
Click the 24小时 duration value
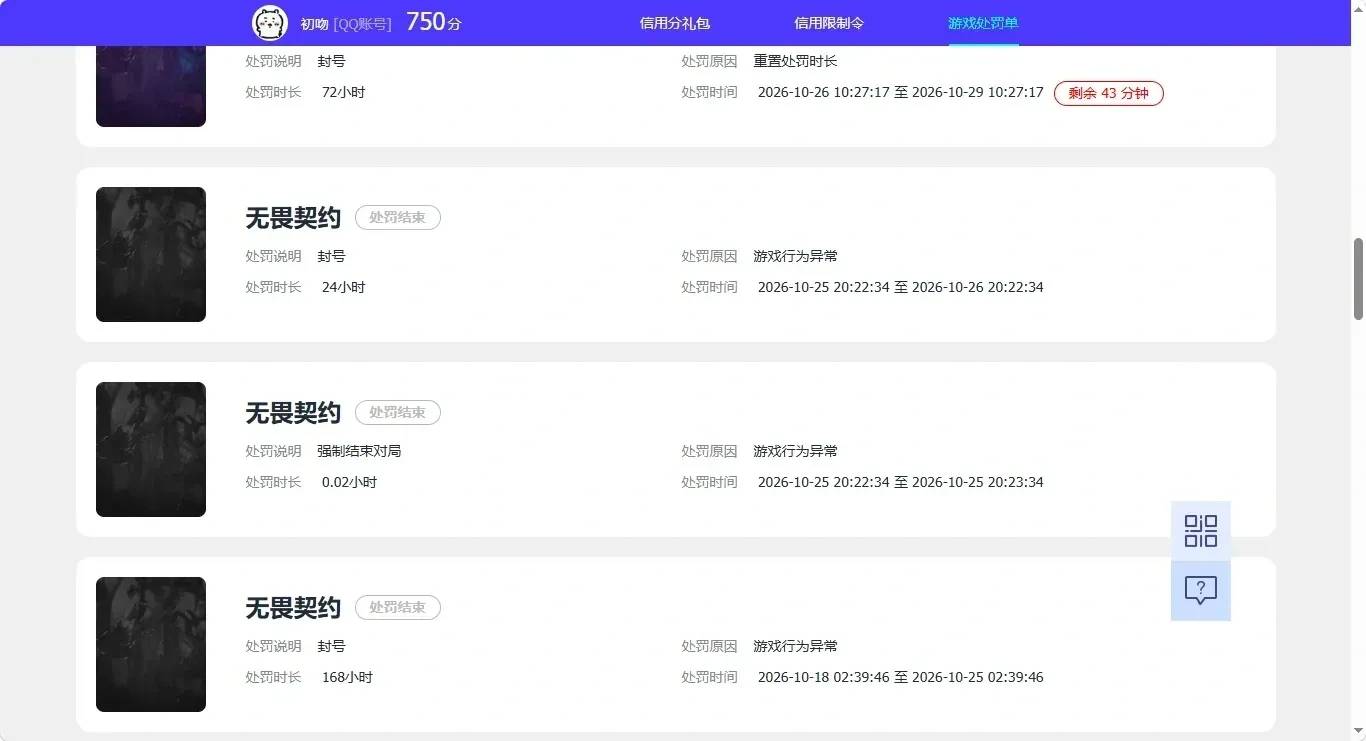tap(343, 287)
